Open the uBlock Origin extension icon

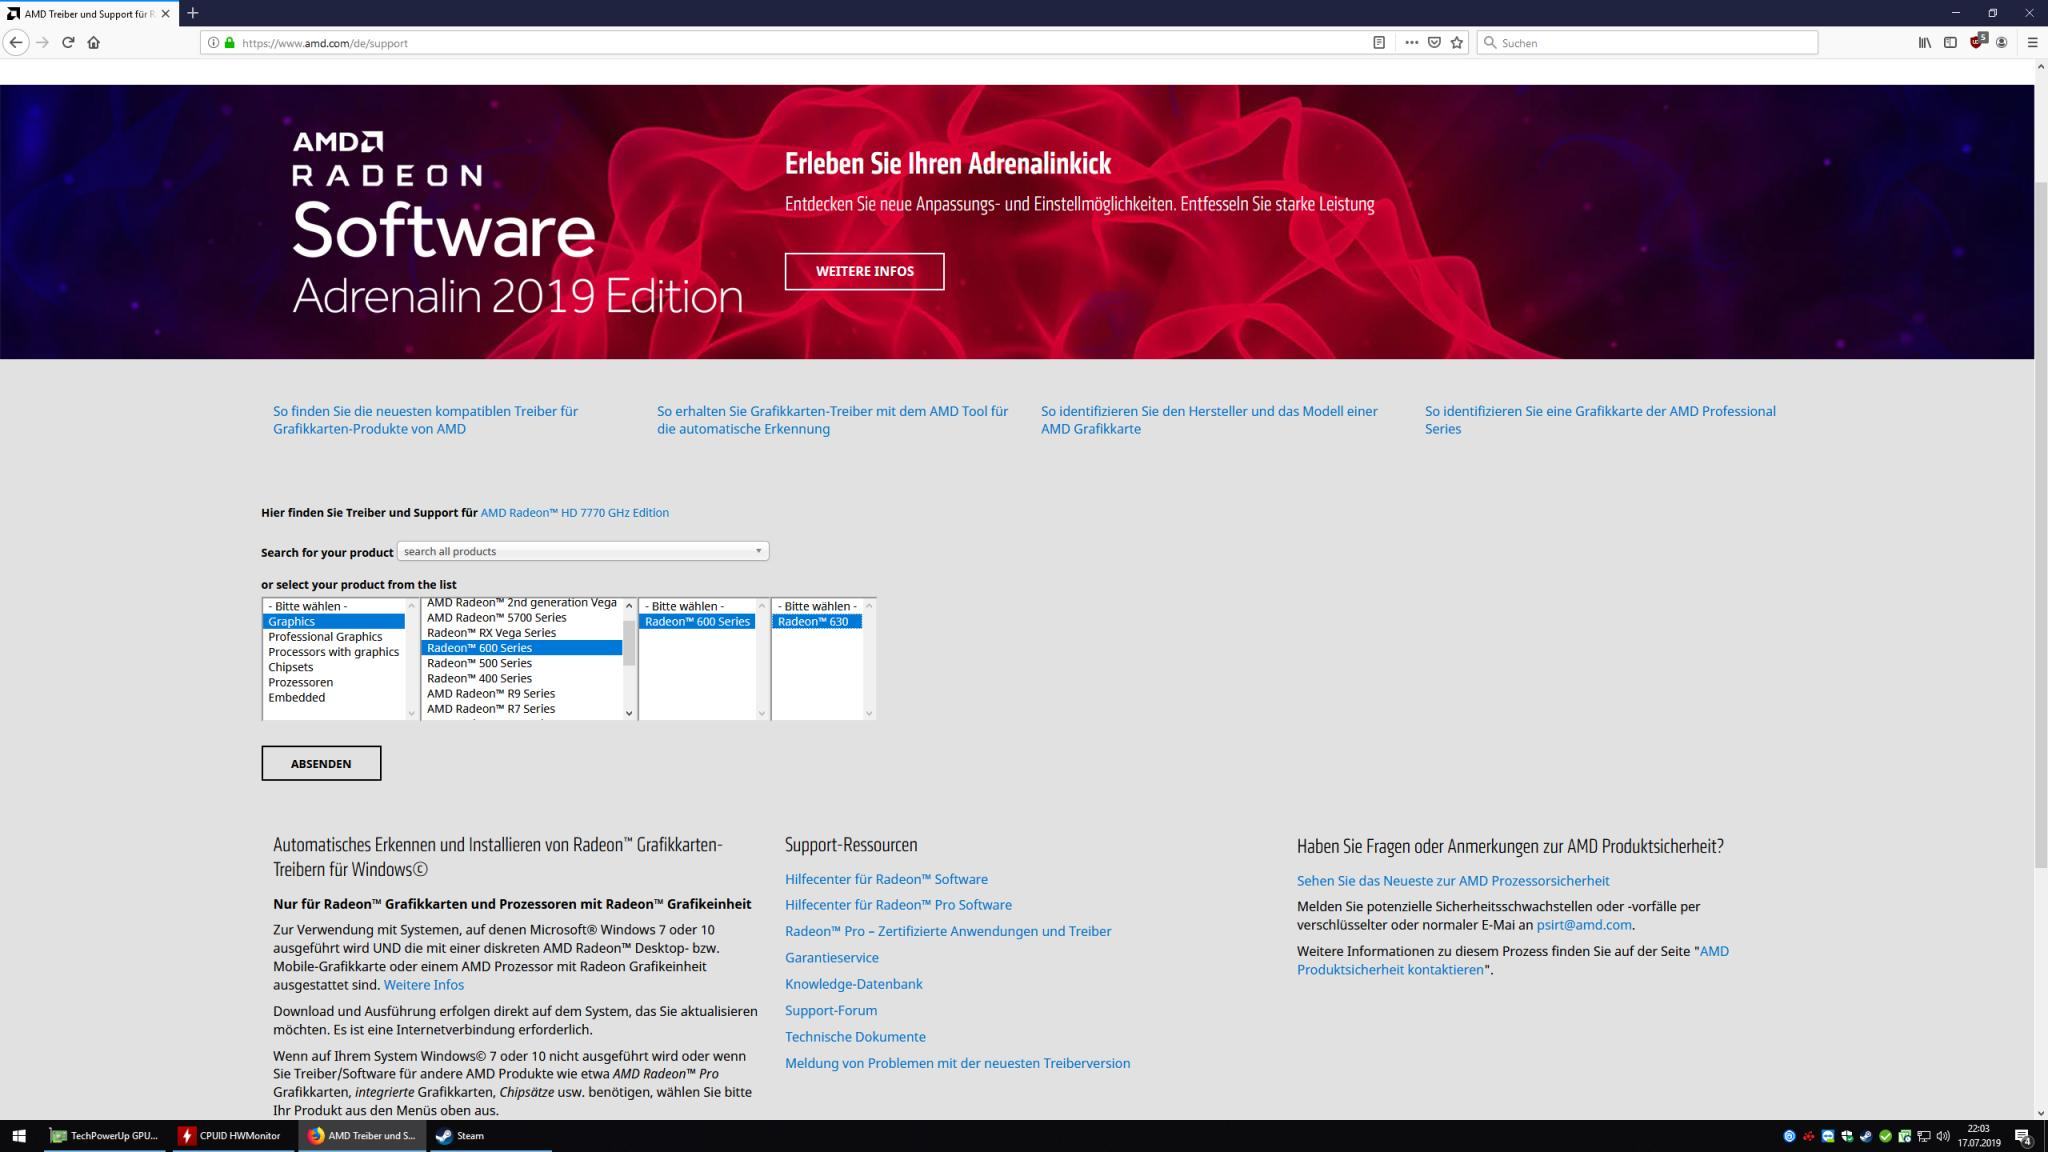point(1977,42)
